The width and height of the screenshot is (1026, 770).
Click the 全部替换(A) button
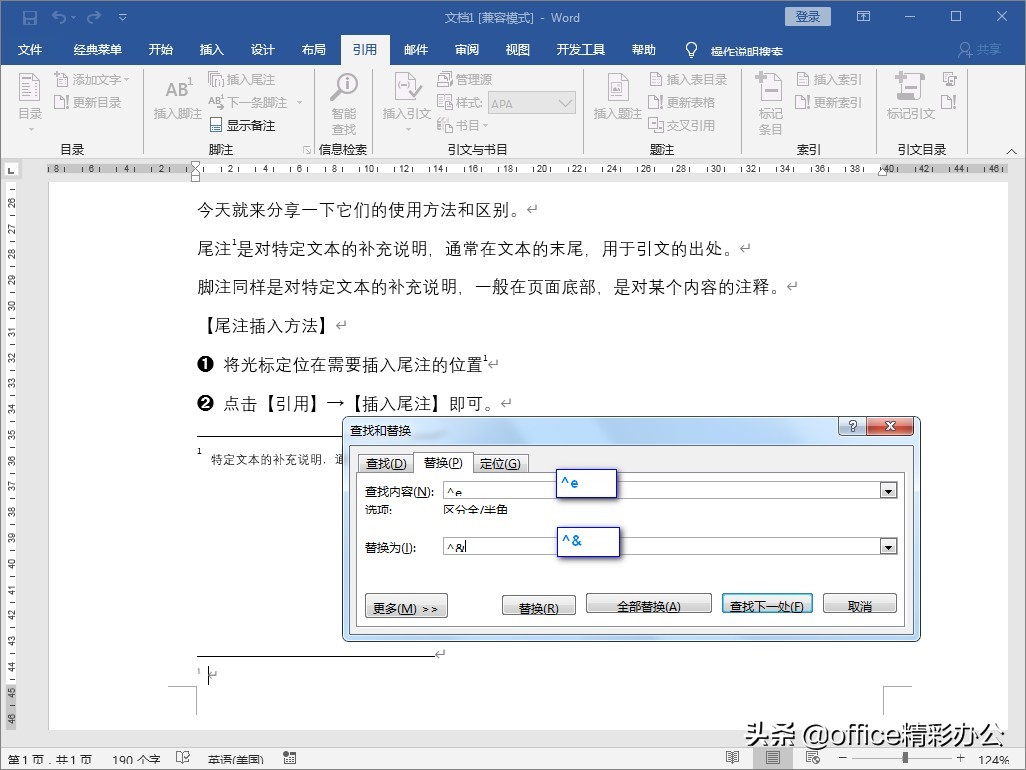pyautogui.click(x=648, y=606)
